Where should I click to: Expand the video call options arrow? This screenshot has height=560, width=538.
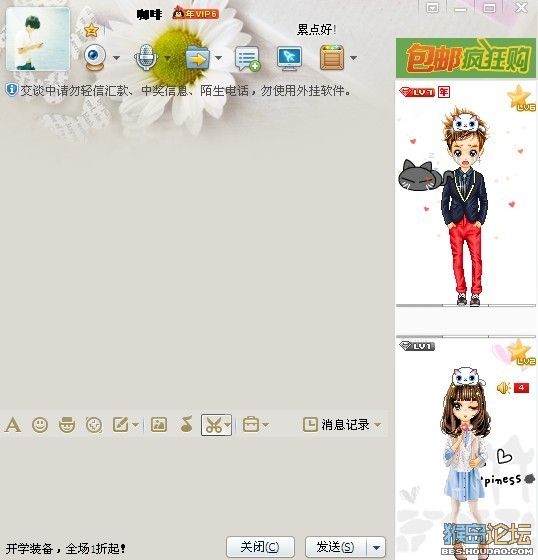116,58
